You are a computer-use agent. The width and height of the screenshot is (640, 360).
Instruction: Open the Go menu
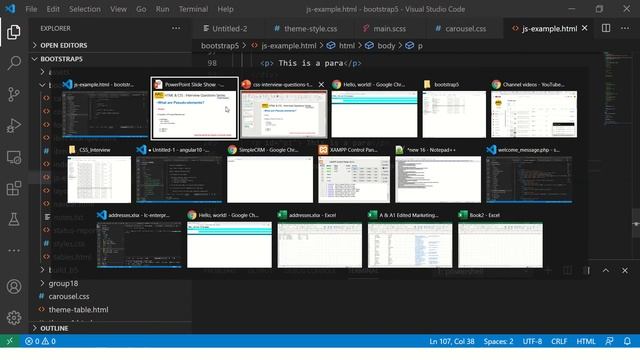(141, 9)
